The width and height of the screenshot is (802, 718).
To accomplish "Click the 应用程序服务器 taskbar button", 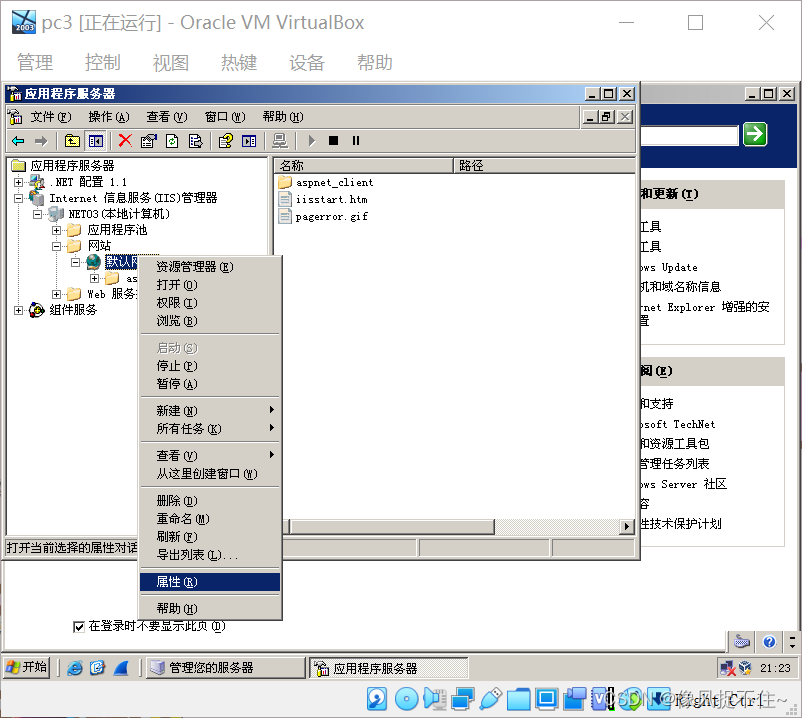I will coord(389,668).
